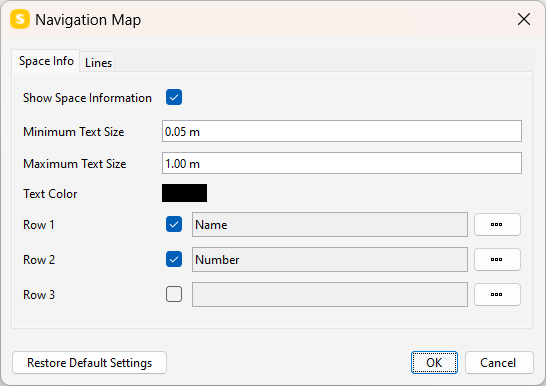The width and height of the screenshot is (546, 386).
Task: Click the Row 2 Number field
Action: pos(330,259)
